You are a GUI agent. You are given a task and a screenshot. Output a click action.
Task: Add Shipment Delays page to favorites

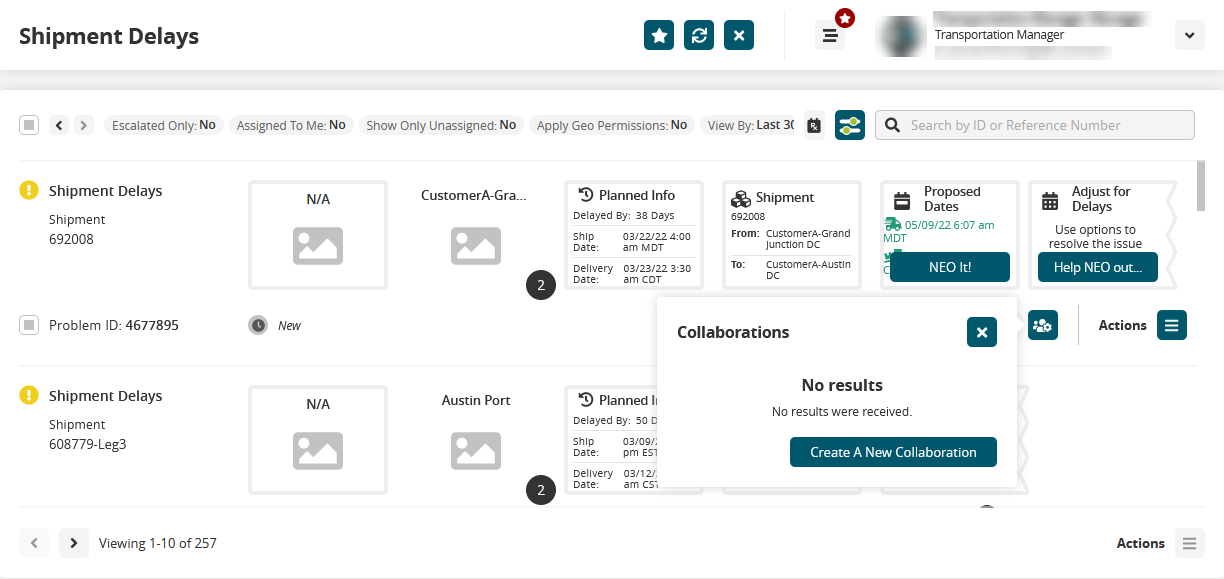pos(659,35)
